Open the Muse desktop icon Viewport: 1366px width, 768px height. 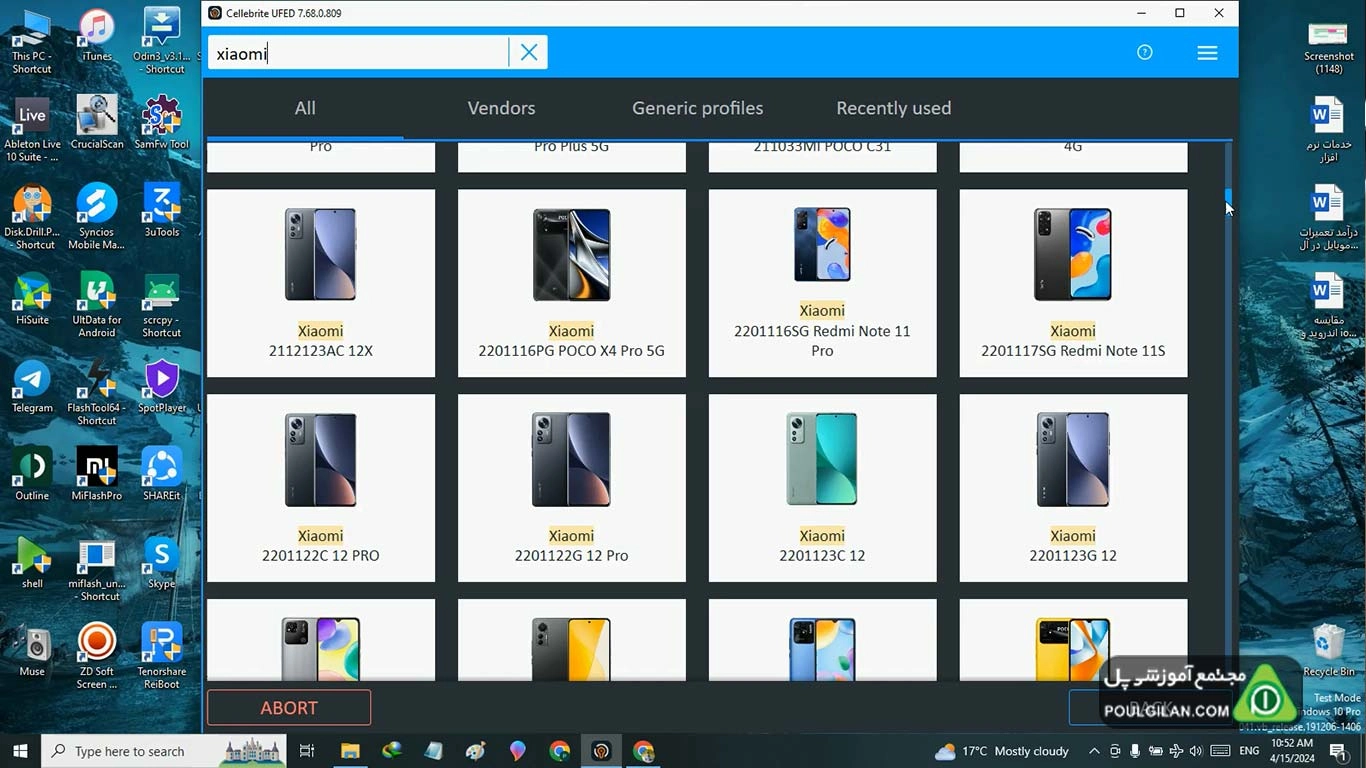coord(32,651)
